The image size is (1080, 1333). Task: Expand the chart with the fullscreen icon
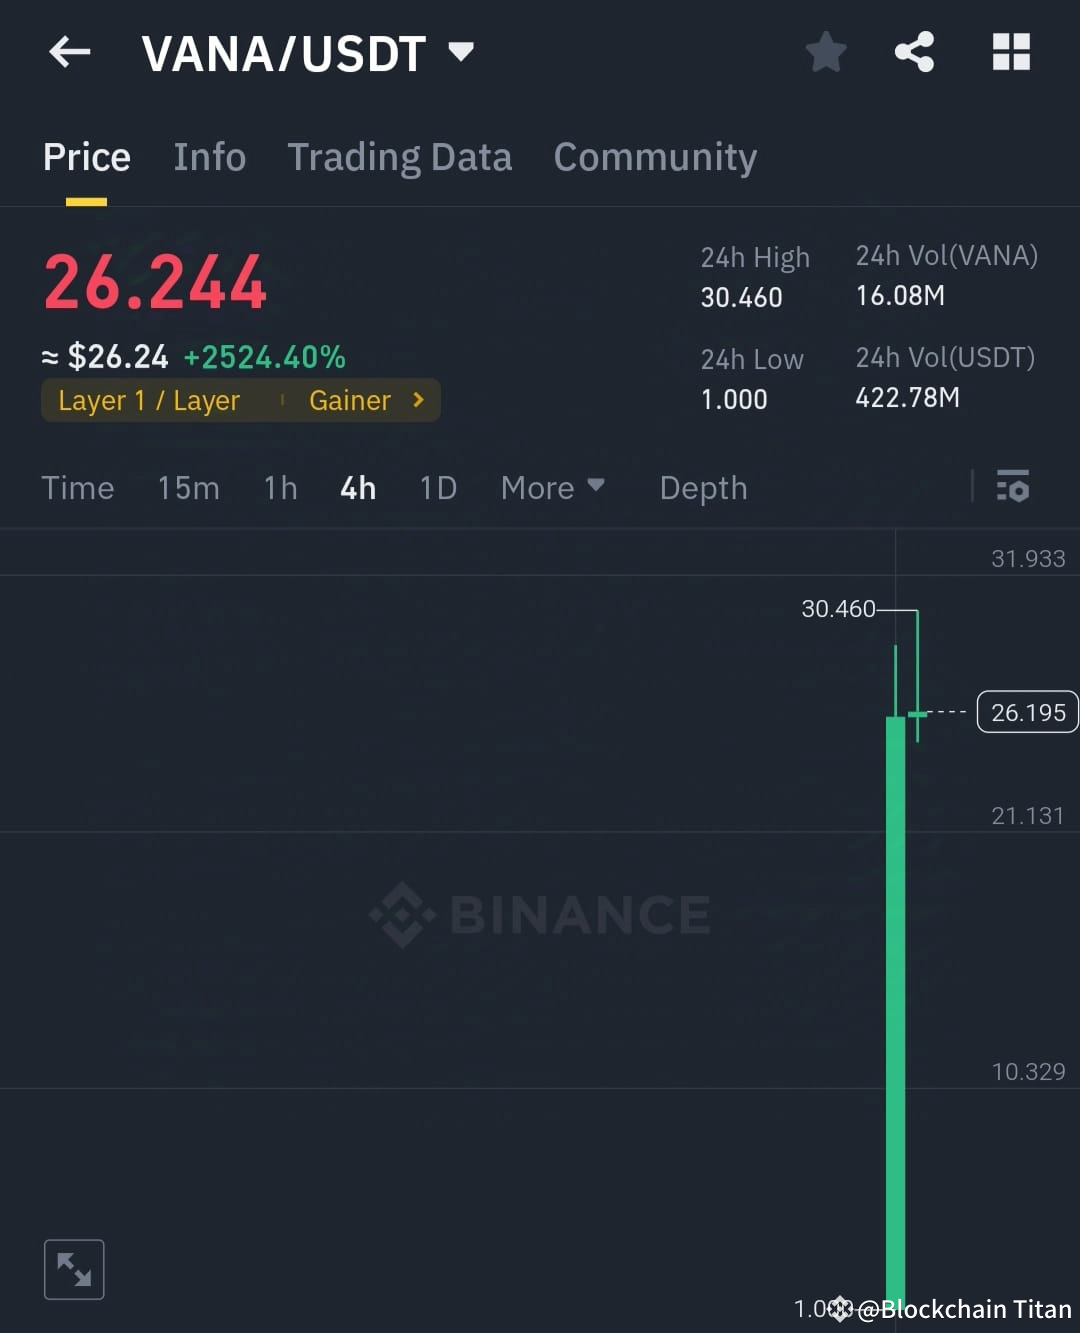[x=74, y=1268]
